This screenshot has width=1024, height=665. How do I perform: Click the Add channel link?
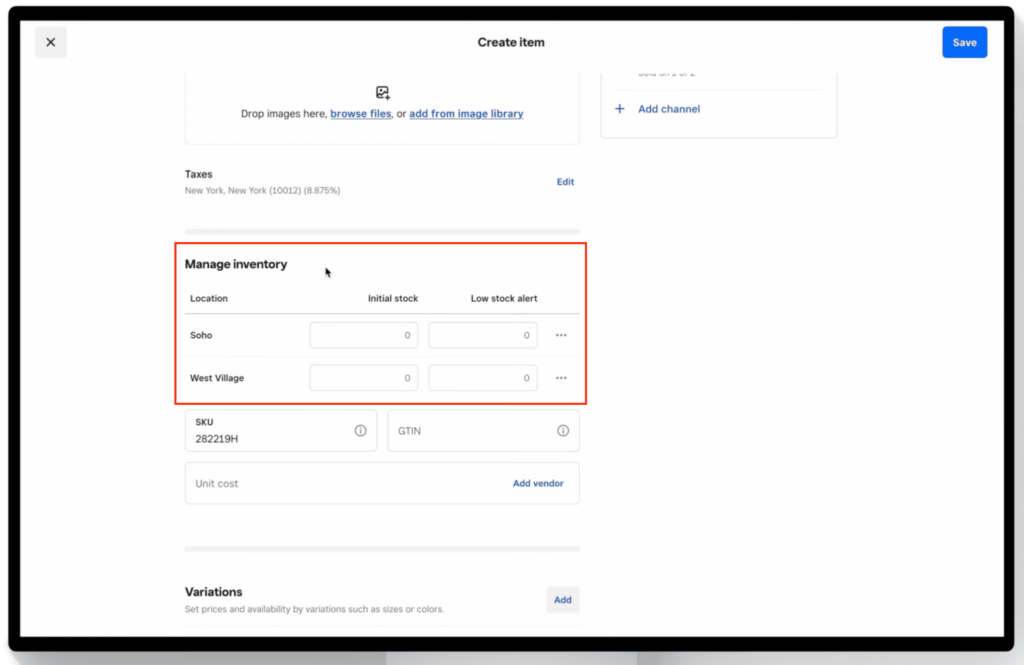pos(668,109)
